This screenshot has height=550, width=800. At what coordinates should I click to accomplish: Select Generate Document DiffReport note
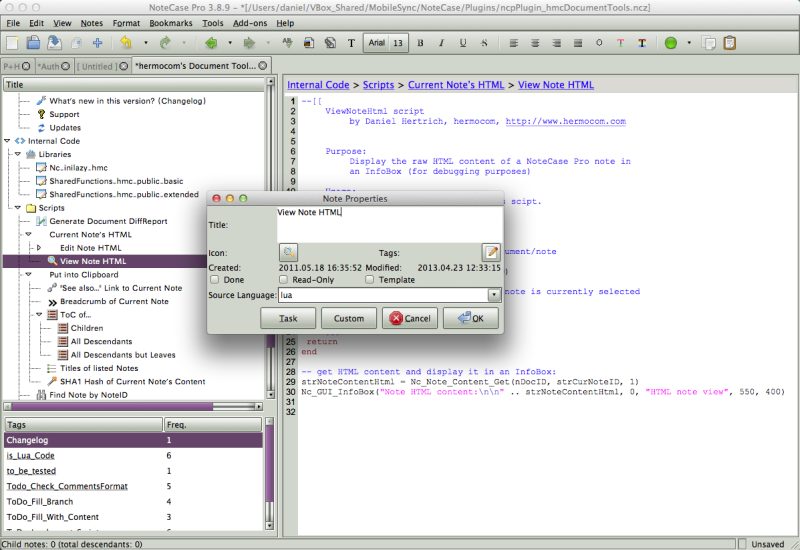pyautogui.click(x=108, y=221)
